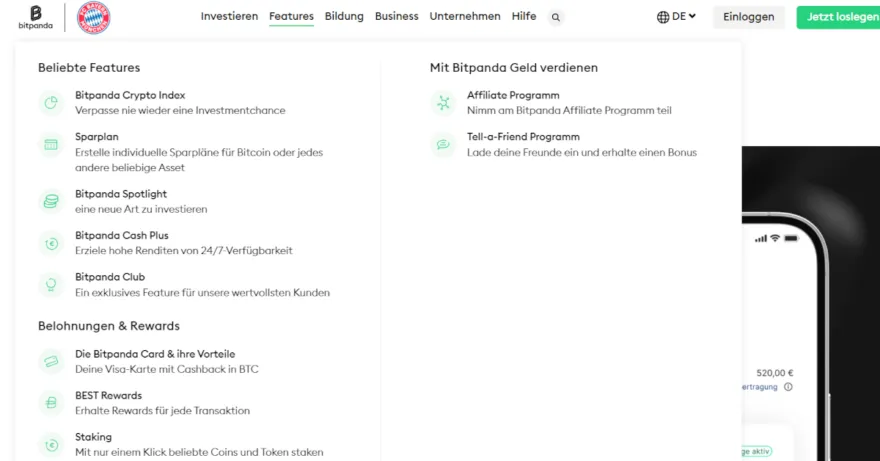Click 'eine neue Art zu investieren' text

coord(141,209)
